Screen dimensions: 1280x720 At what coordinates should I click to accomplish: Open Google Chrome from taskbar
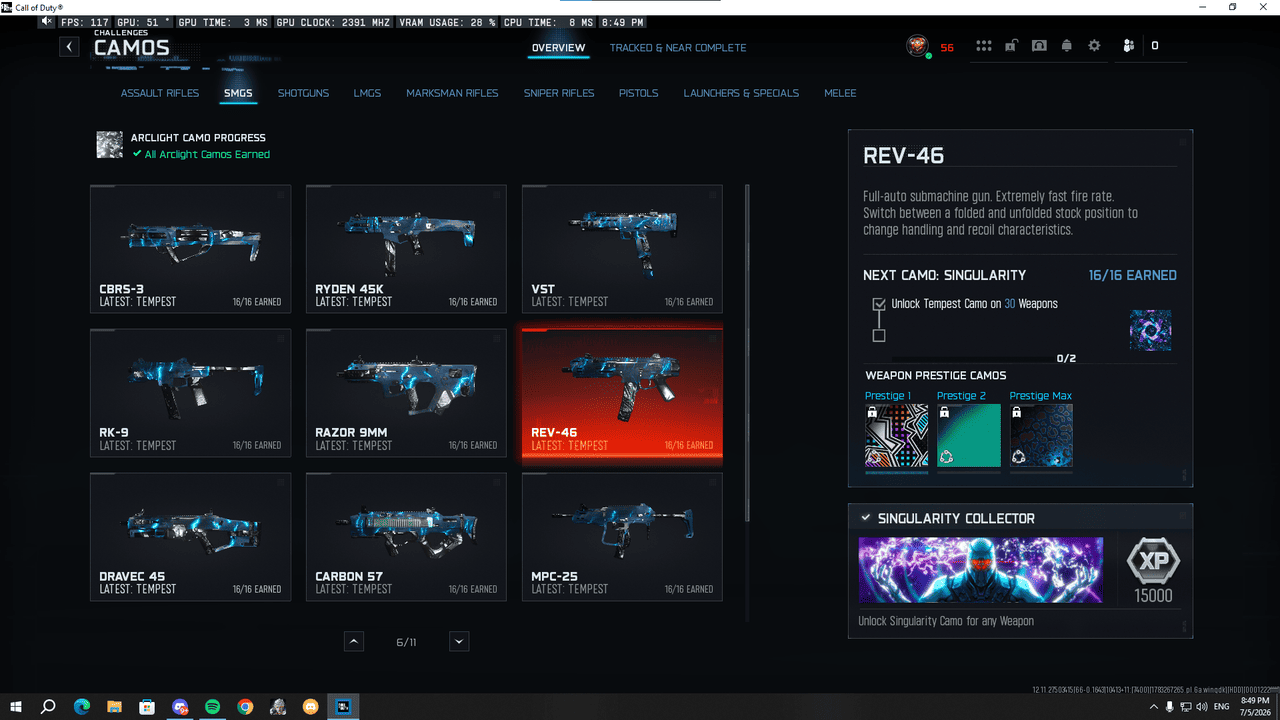pos(245,707)
